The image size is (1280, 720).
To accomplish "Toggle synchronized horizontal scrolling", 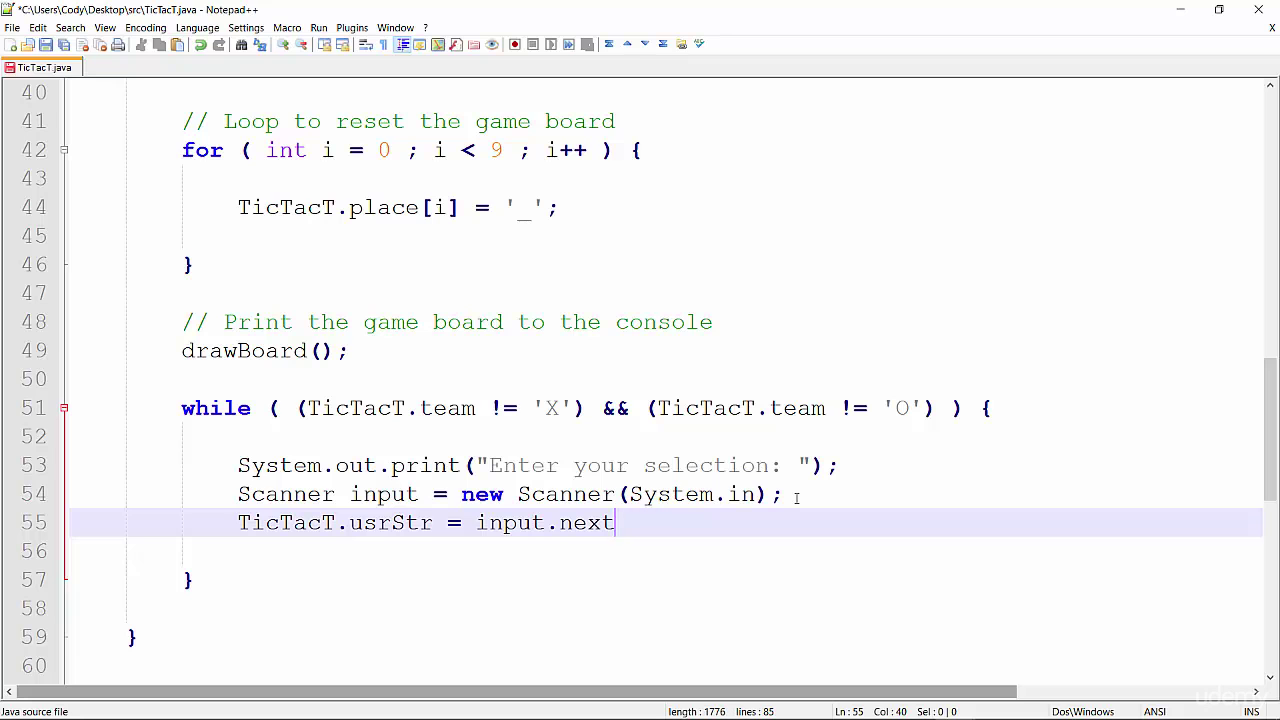I will coord(342,44).
